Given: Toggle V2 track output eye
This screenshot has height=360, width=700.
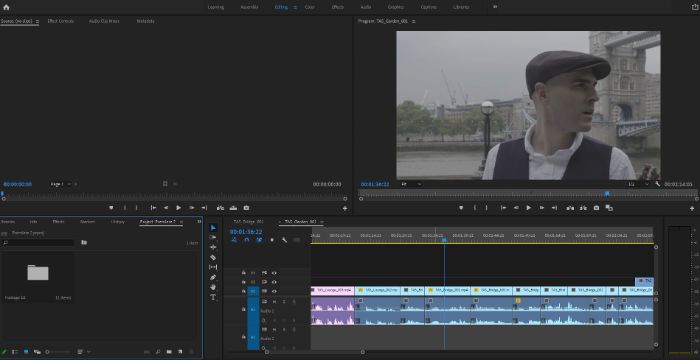Looking at the screenshot, I should [x=274, y=282].
